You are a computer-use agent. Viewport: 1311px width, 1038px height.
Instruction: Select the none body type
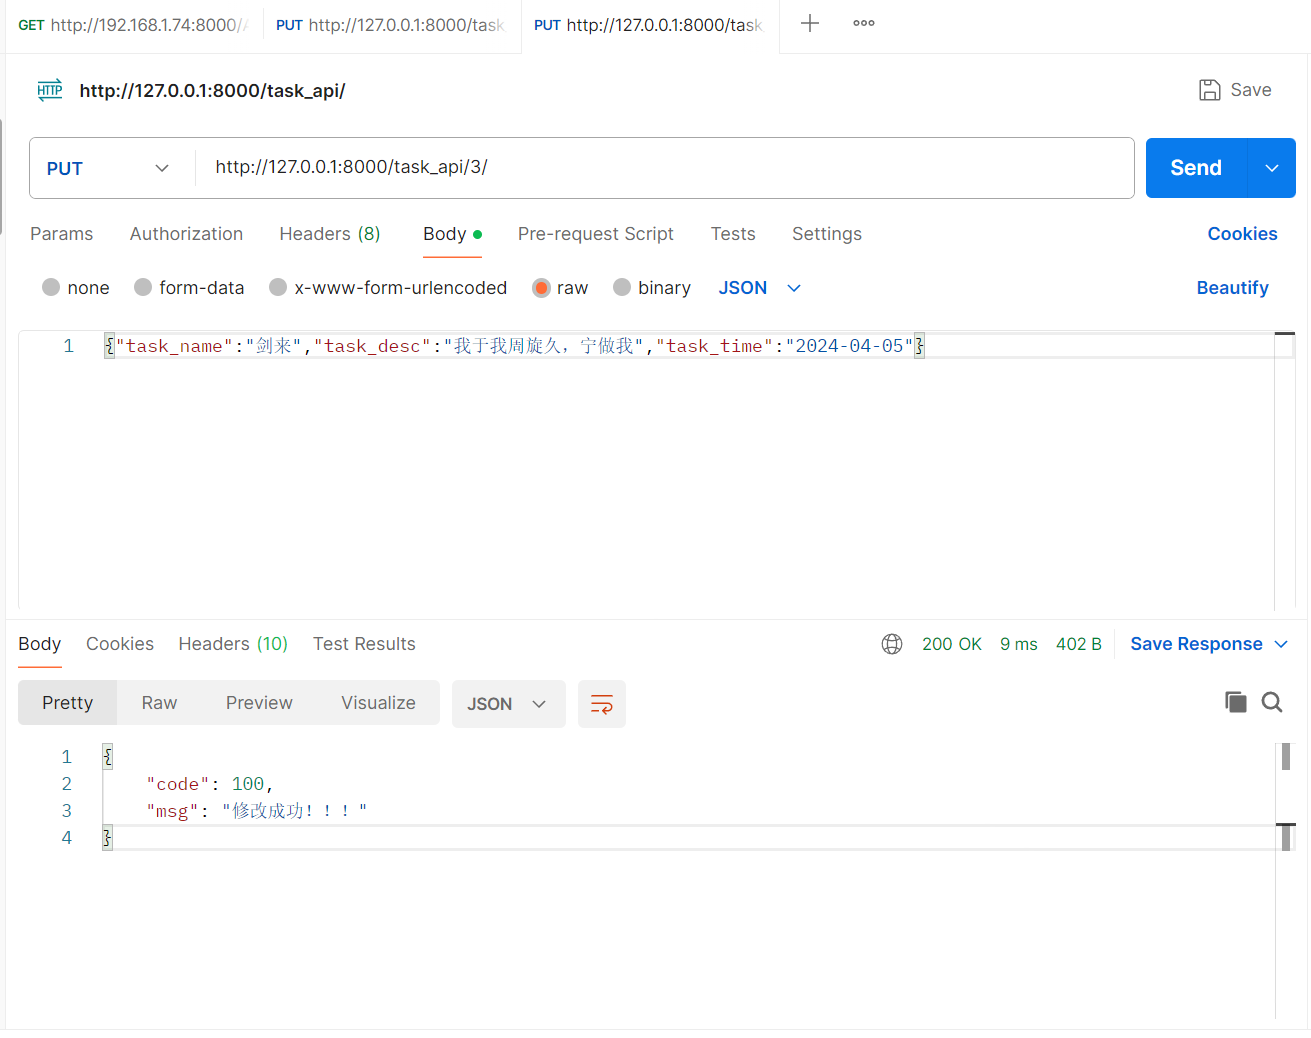[51, 287]
